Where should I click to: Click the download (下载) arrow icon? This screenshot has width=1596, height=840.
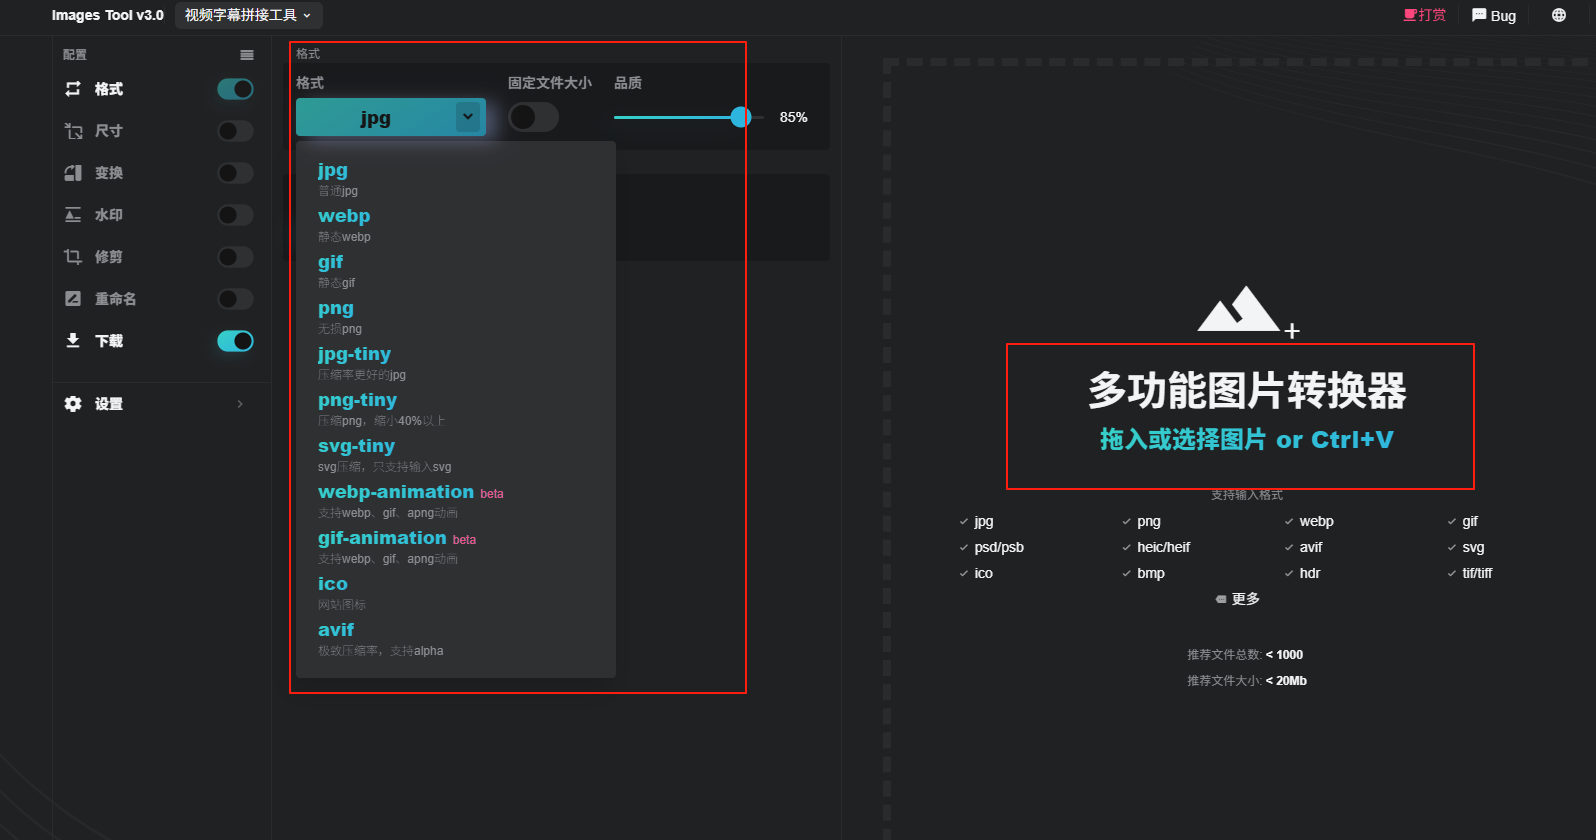(73, 341)
